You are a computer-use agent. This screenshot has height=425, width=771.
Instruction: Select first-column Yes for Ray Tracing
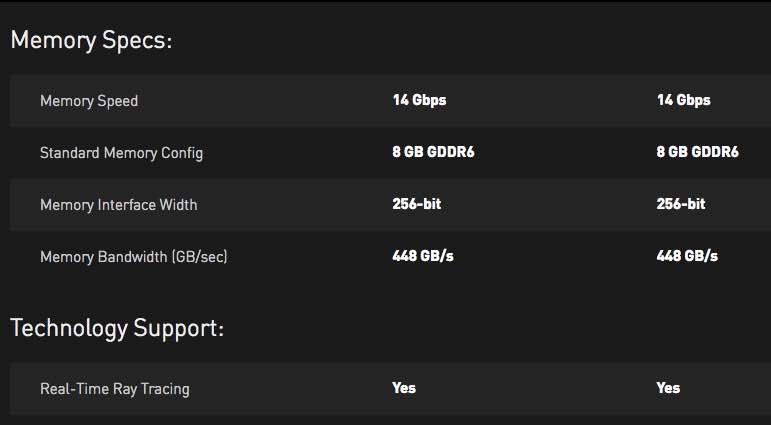pos(404,388)
